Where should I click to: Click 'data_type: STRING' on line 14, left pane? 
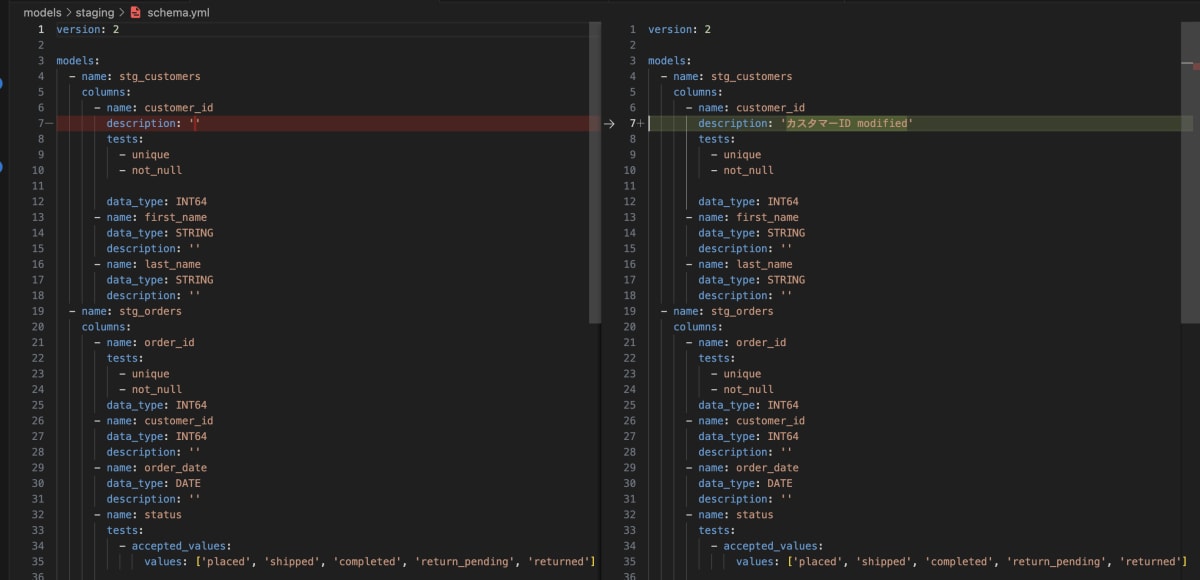[x=160, y=233]
